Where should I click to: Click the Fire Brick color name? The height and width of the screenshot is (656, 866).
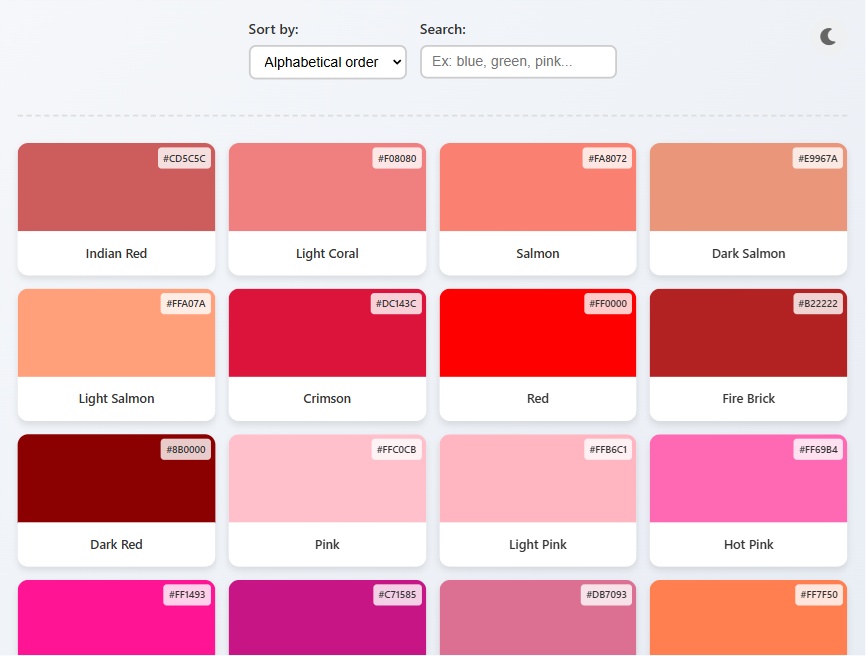[x=748, y=398]
